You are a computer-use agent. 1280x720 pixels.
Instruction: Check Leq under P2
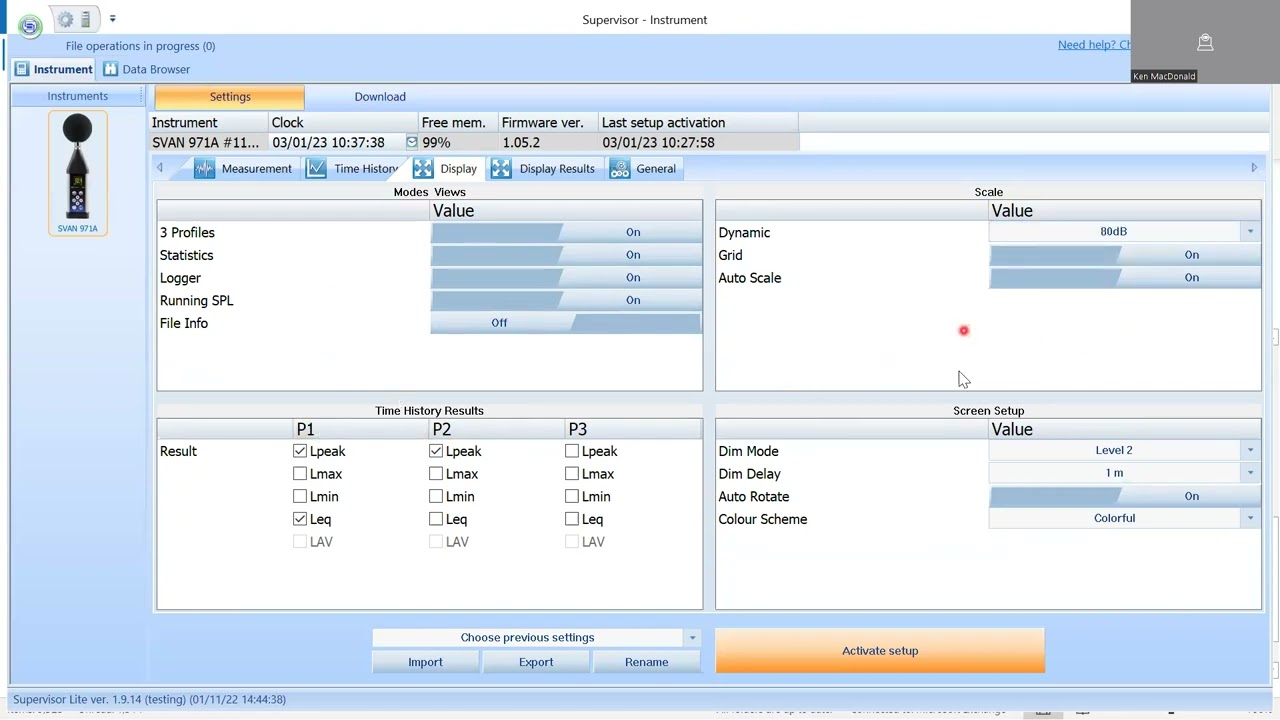(x=436, y=519)
